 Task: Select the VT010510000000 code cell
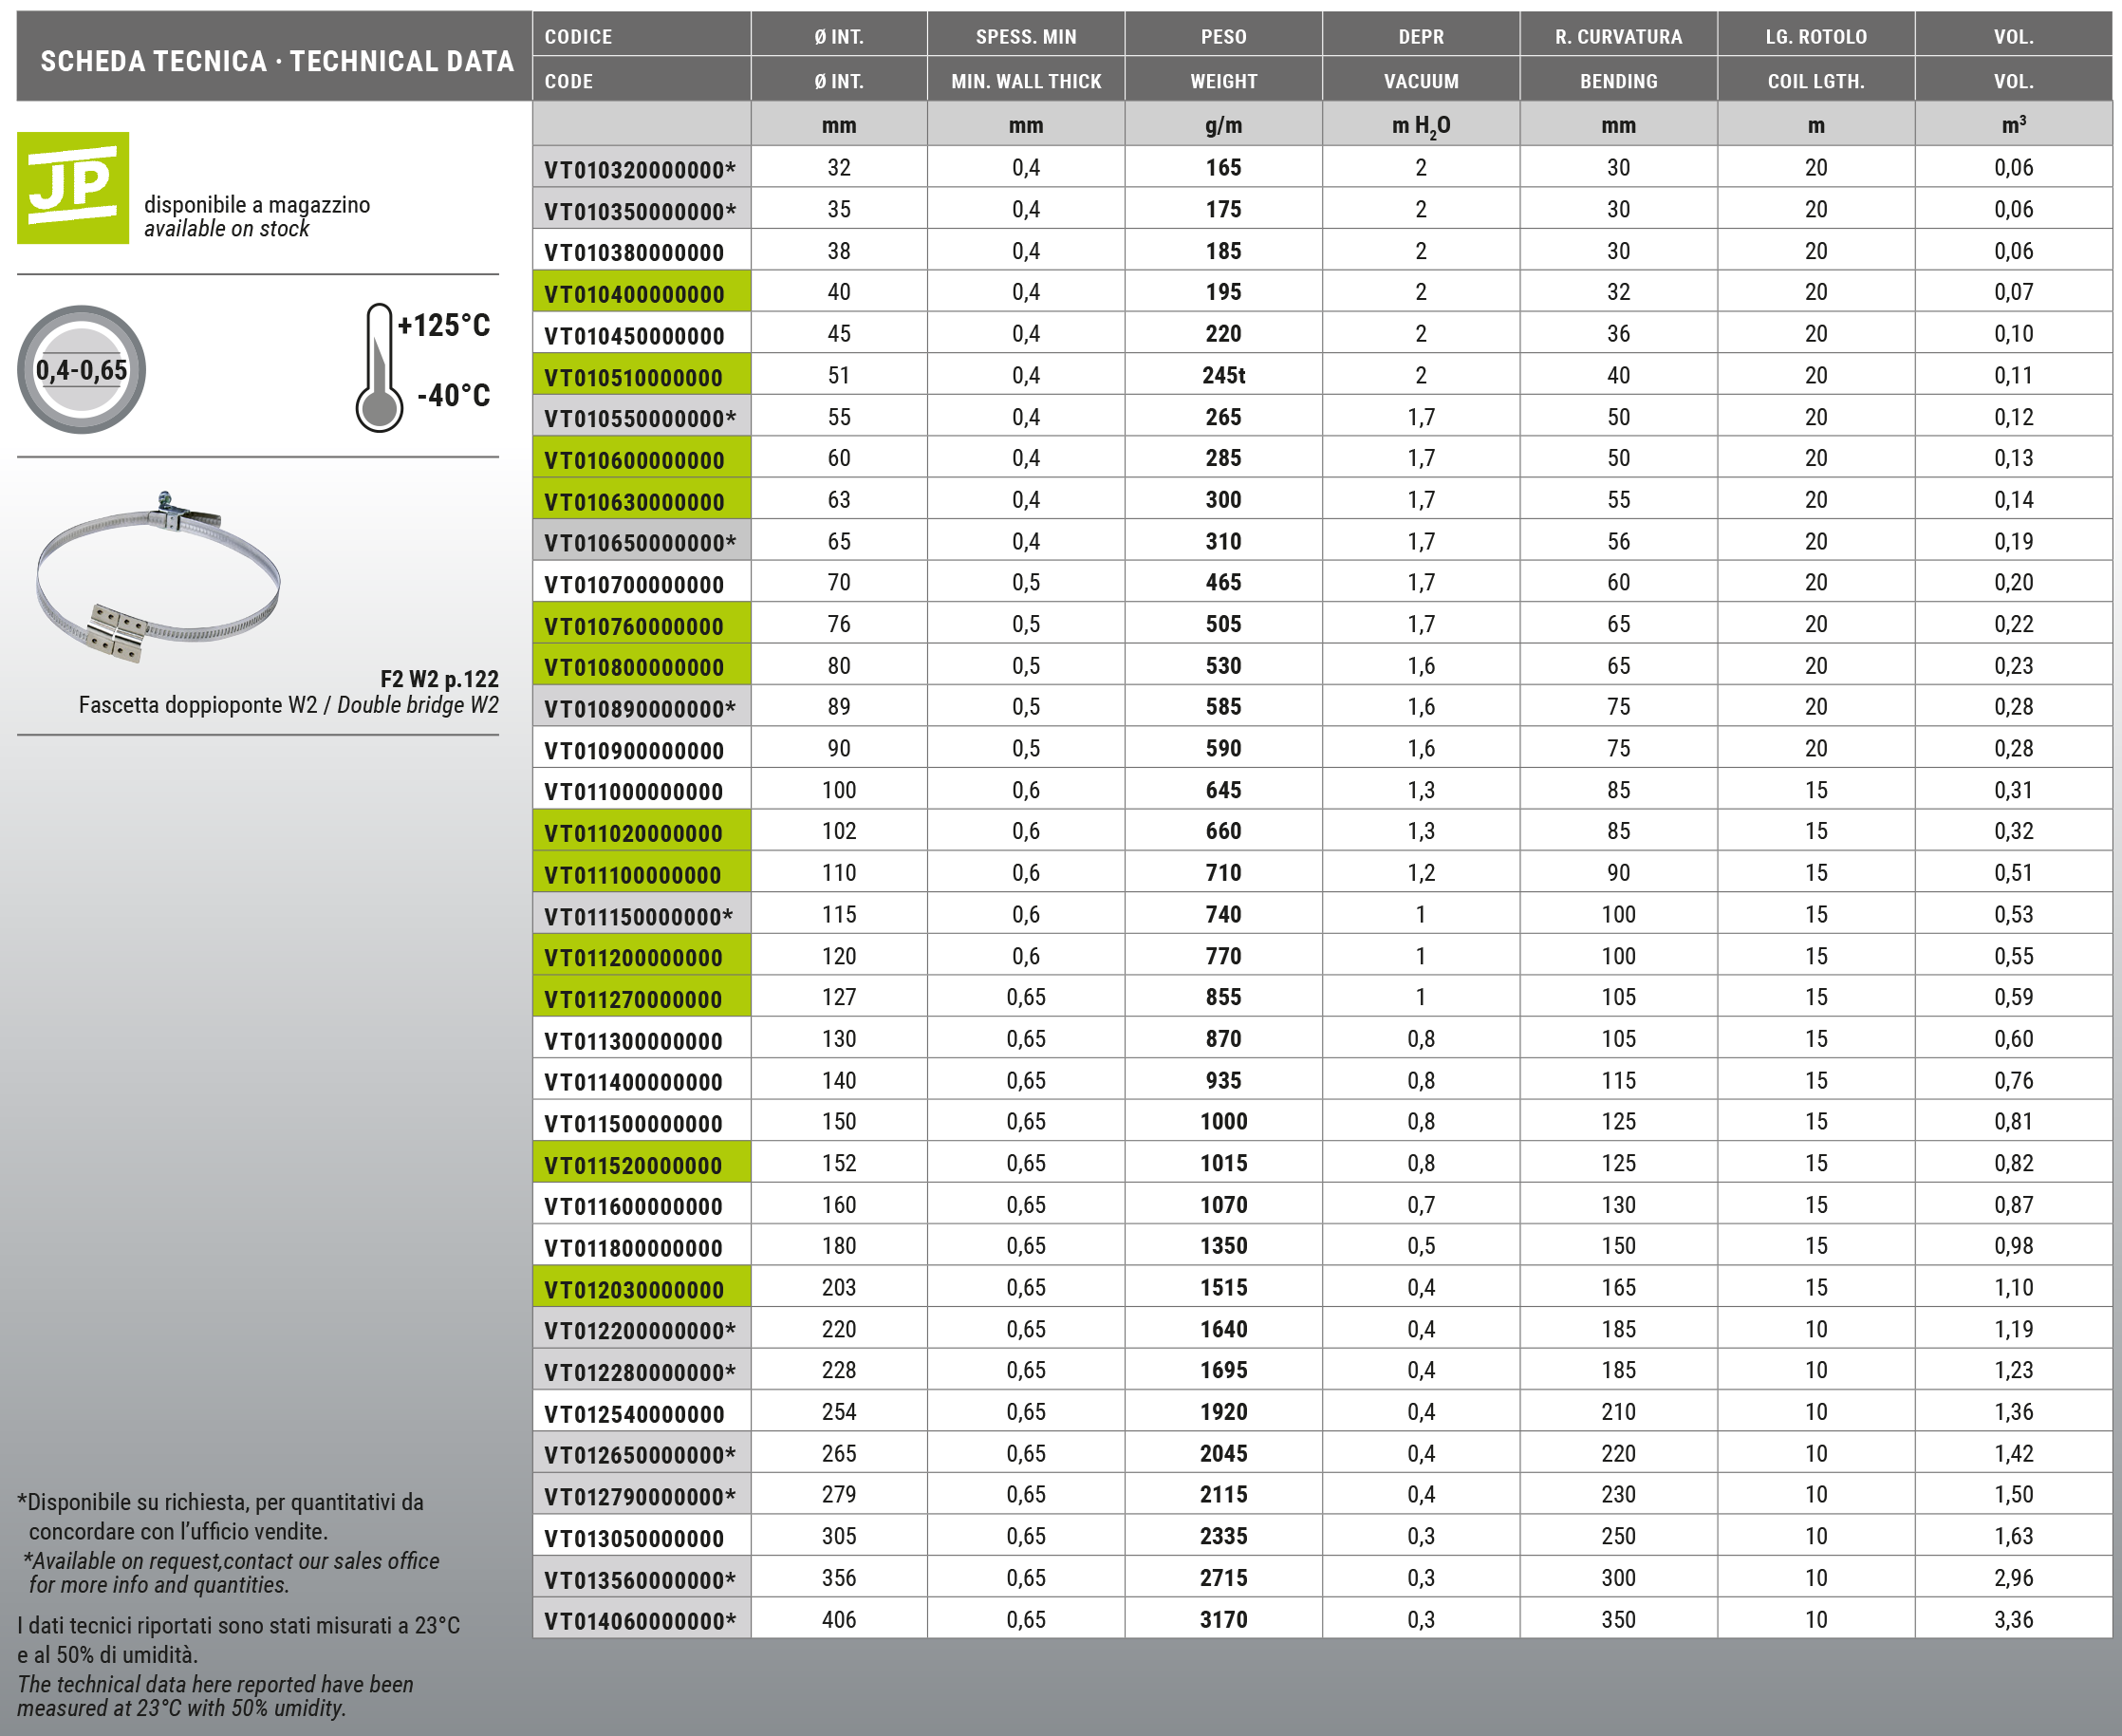634,377
